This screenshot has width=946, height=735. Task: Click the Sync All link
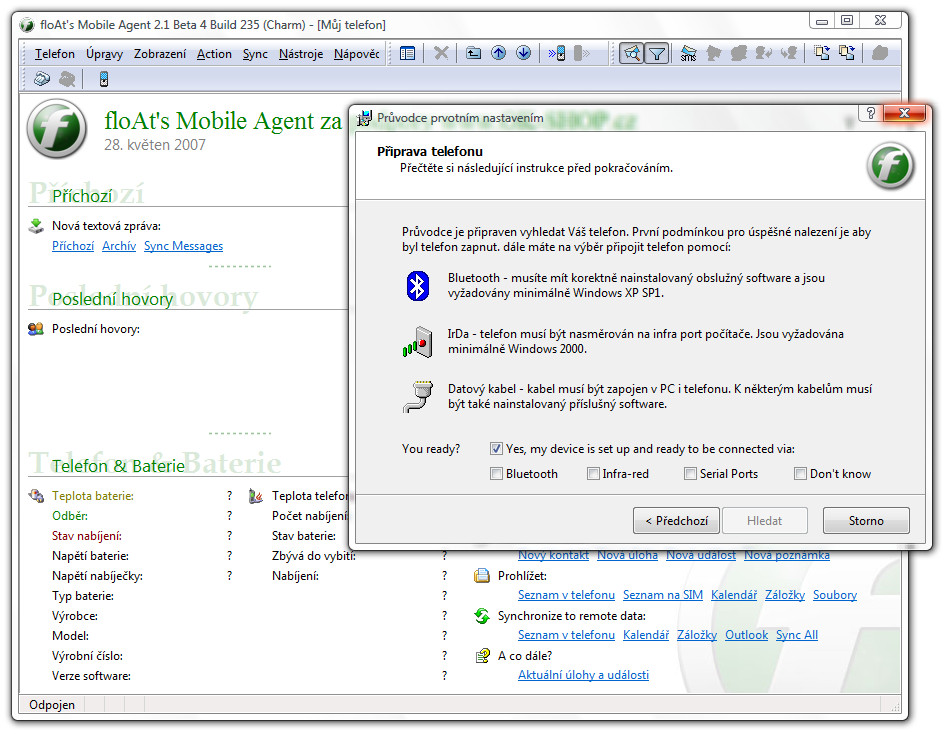(x=797, y=635)
